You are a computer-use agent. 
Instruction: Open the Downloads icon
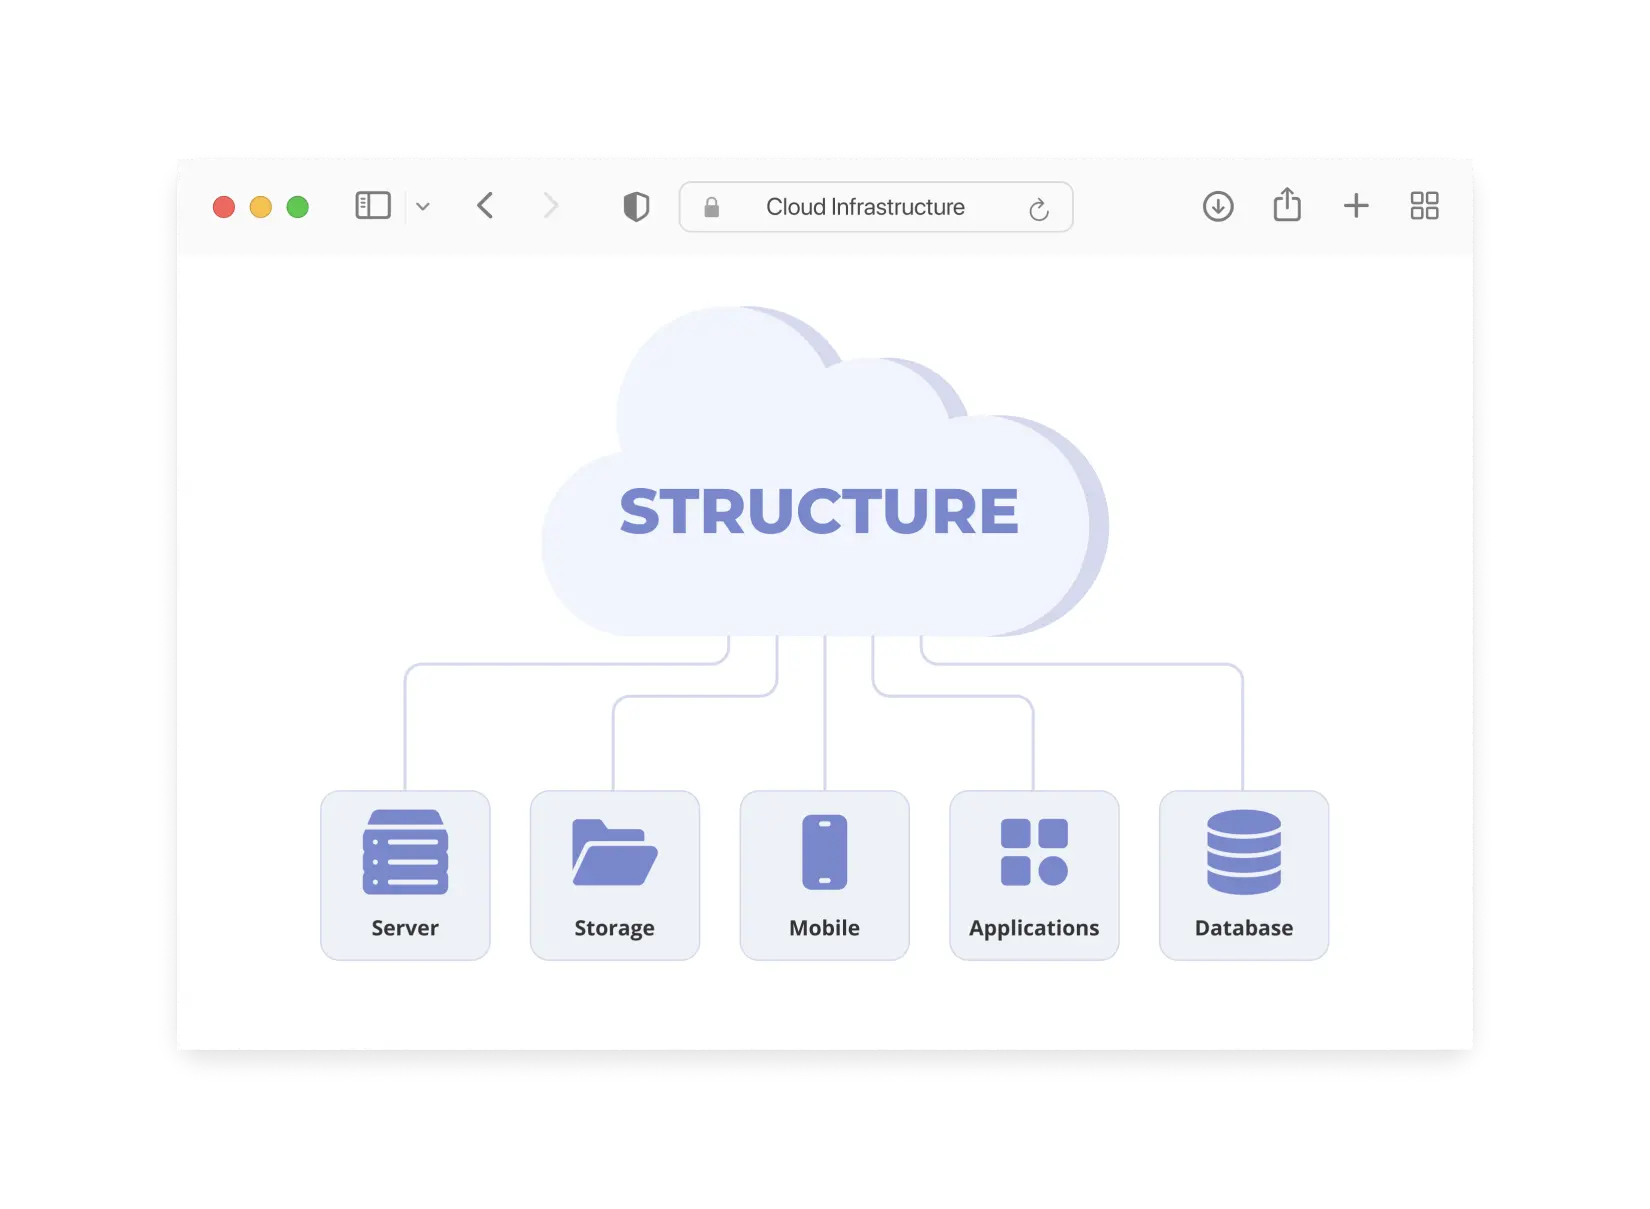[x=1218, y=206]
